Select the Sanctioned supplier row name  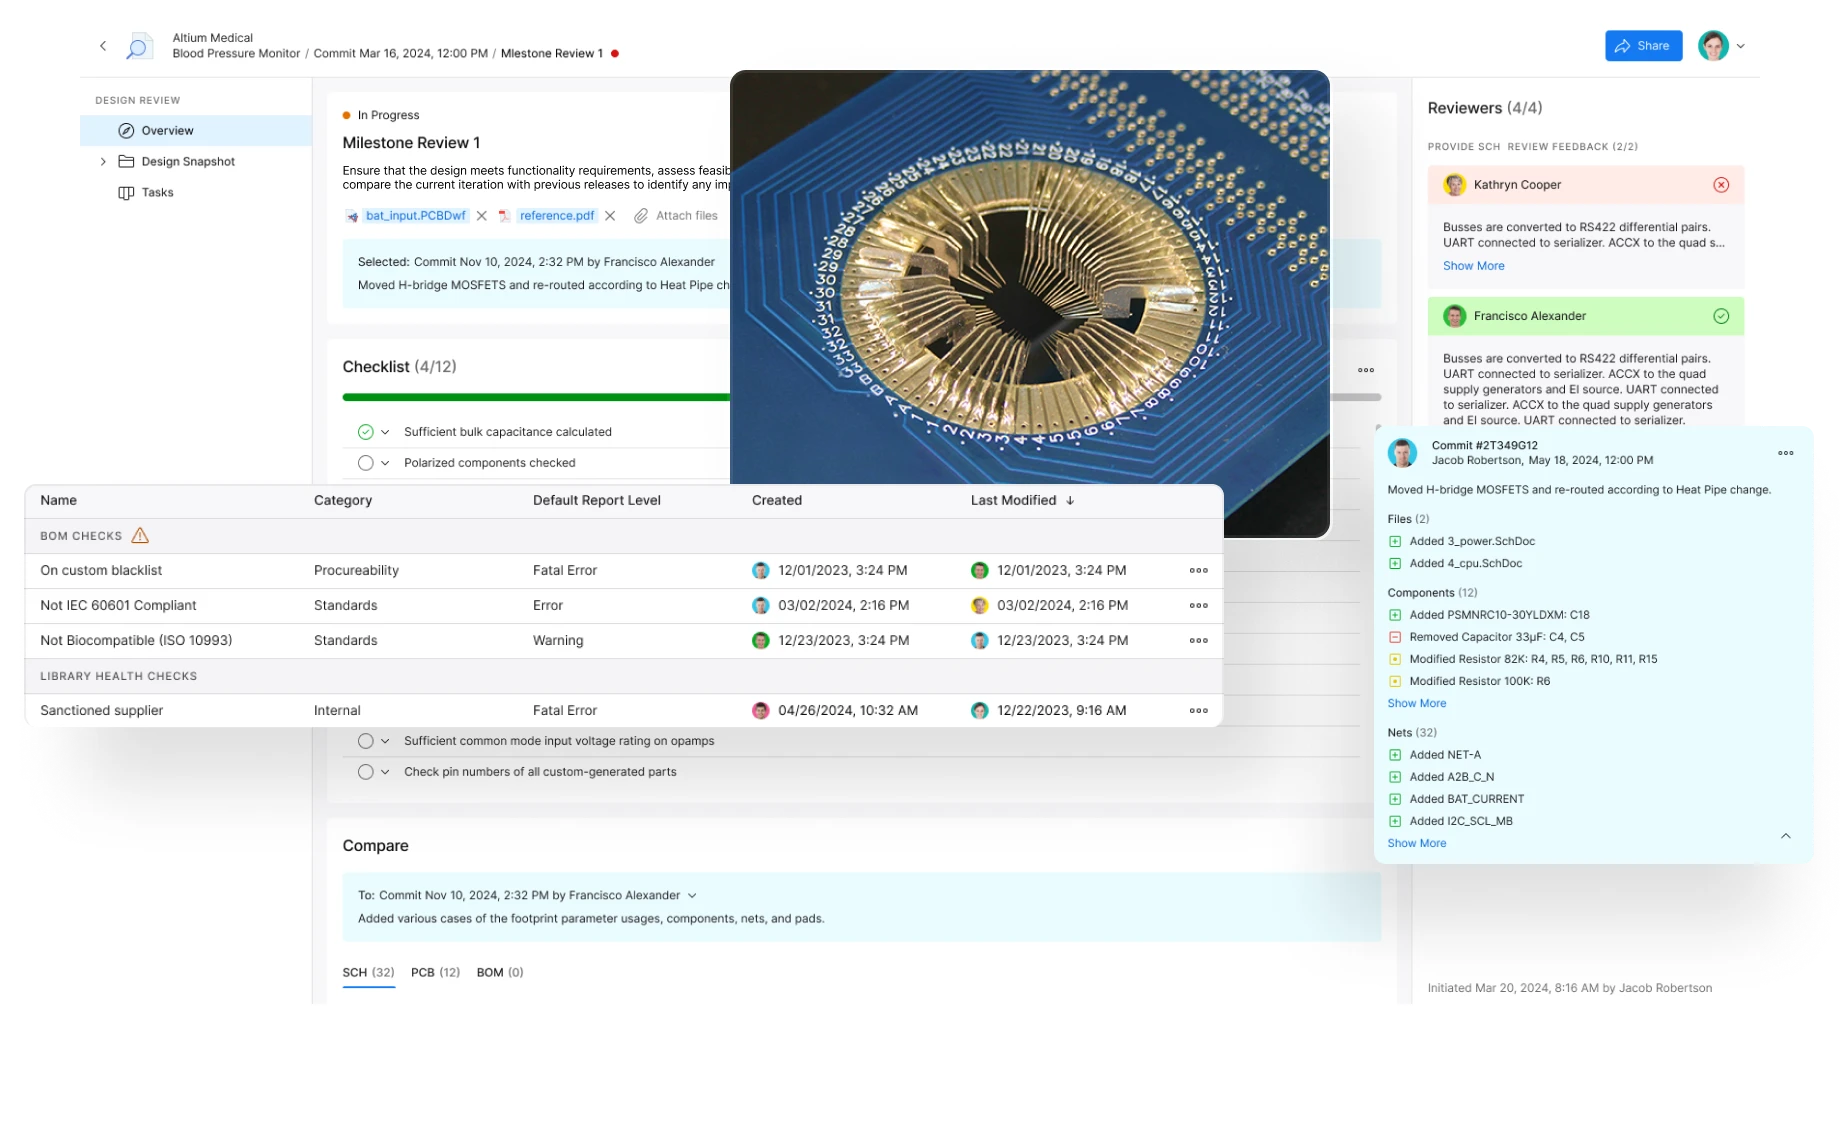pos(101,711)
